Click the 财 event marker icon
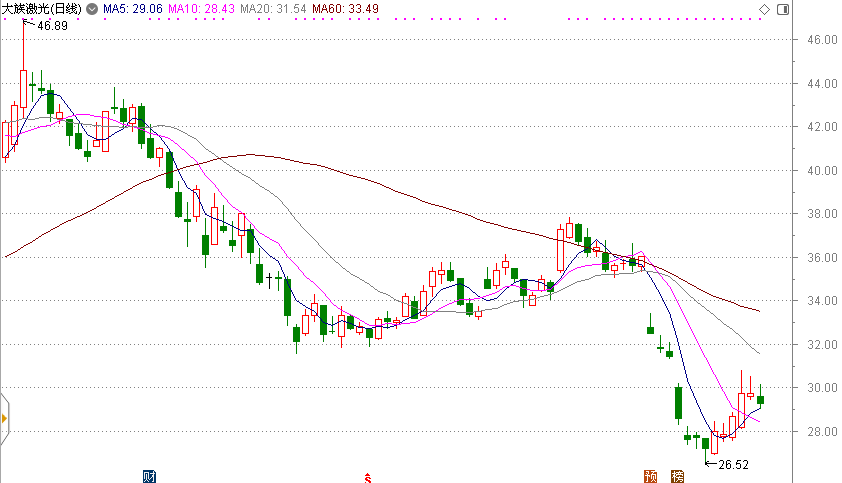The image size is (842, 483). coord(149,476)
